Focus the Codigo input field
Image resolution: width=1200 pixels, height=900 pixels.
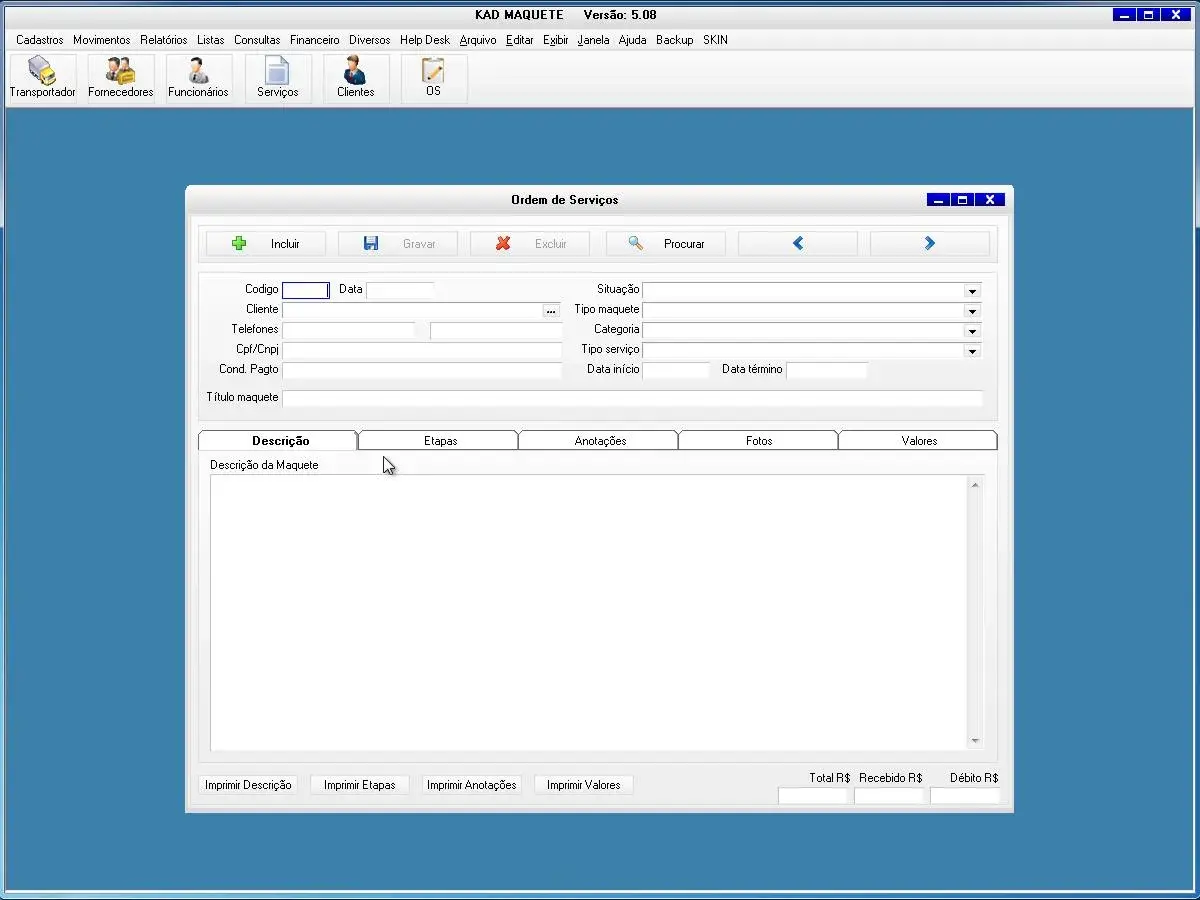[306, 290]
